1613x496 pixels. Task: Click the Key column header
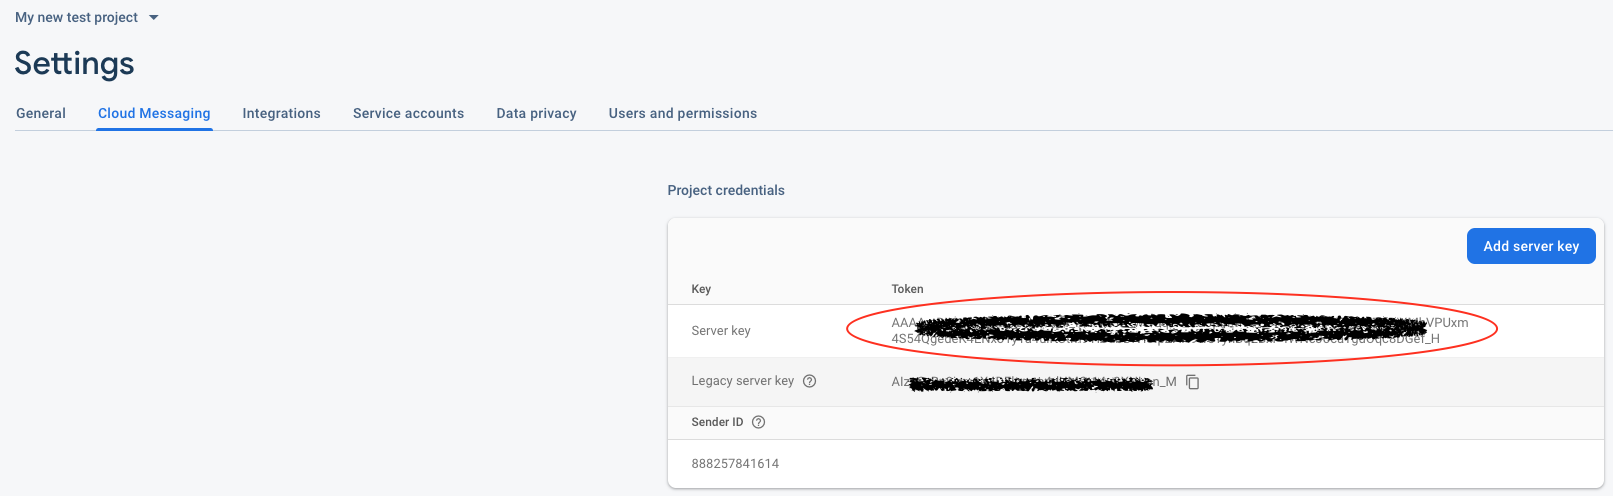click(701, 289)
